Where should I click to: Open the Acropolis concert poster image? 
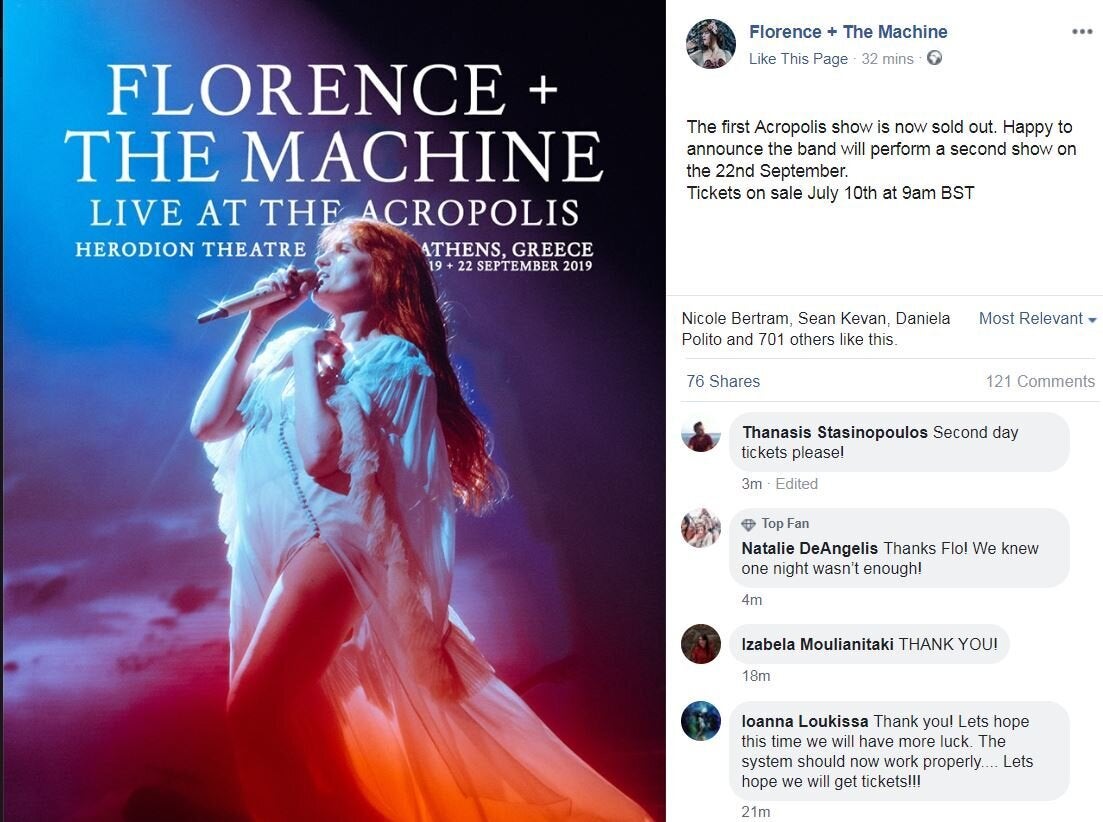click(x=333, y=411)
